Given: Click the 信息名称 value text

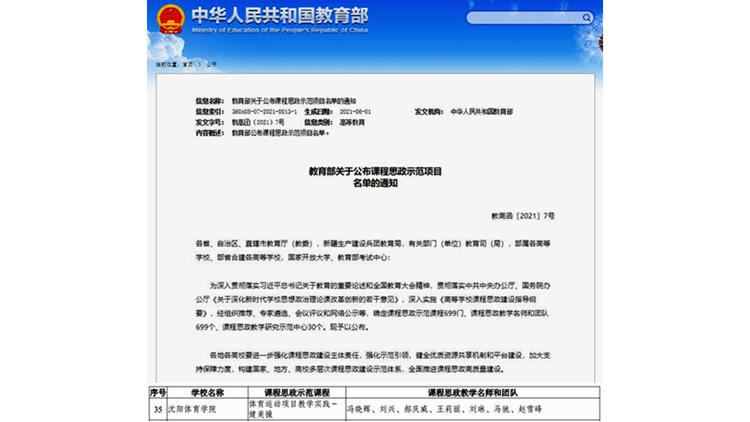Looking at the screenshot, I should tap(294, 101).
